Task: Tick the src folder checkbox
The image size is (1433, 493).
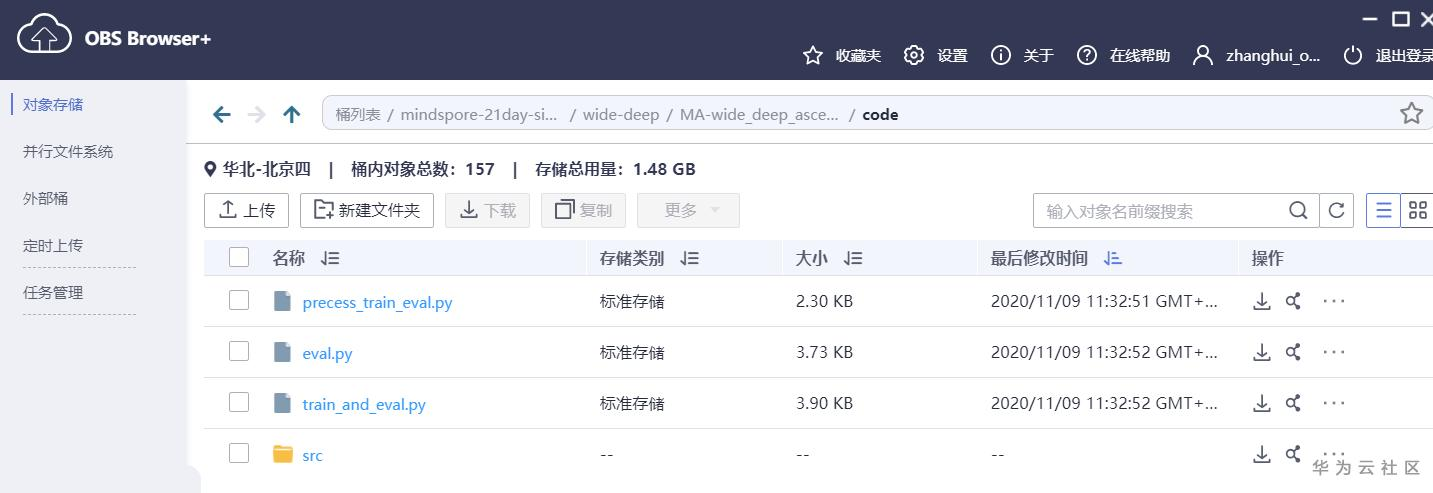Action: (239, 454)
